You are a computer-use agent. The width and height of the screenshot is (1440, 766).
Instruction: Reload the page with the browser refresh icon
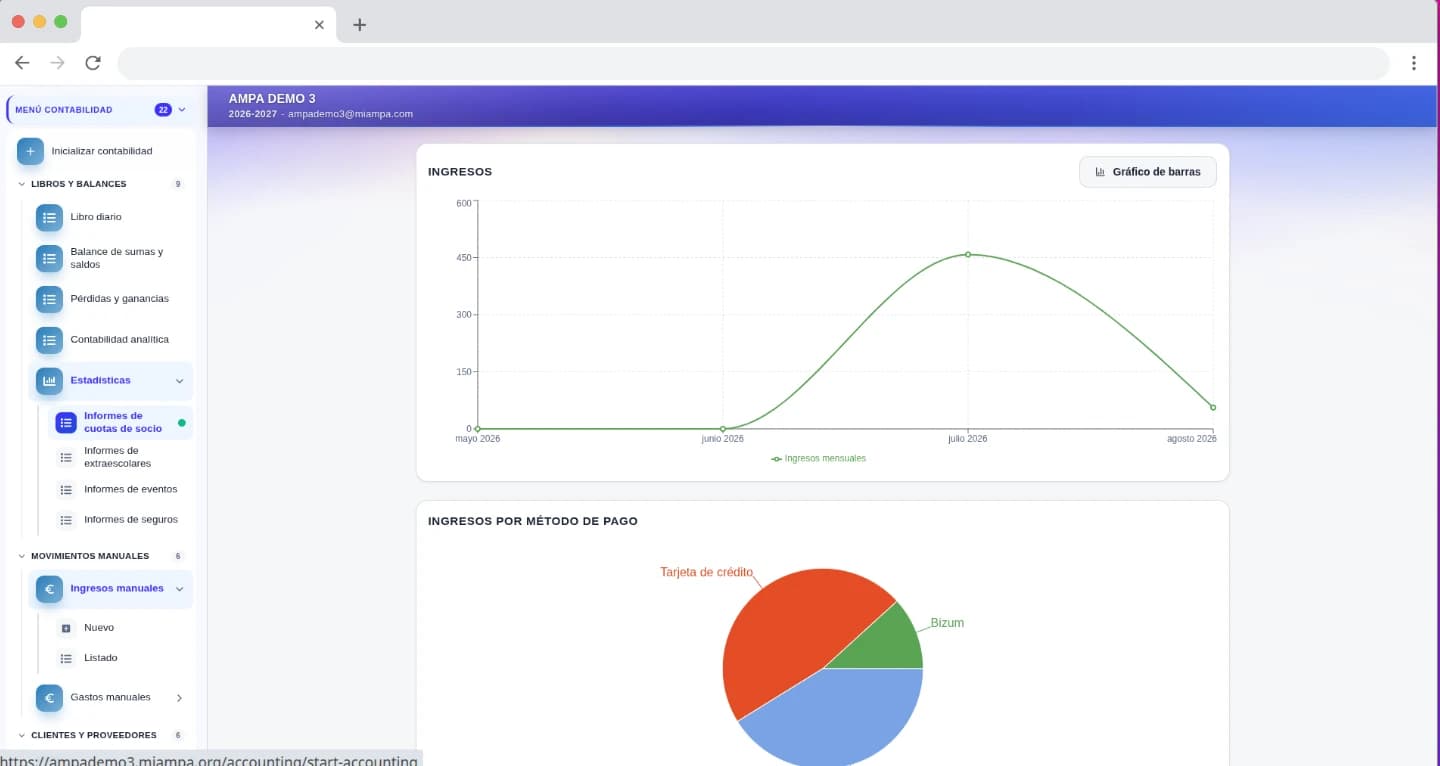tap(93, 63)
